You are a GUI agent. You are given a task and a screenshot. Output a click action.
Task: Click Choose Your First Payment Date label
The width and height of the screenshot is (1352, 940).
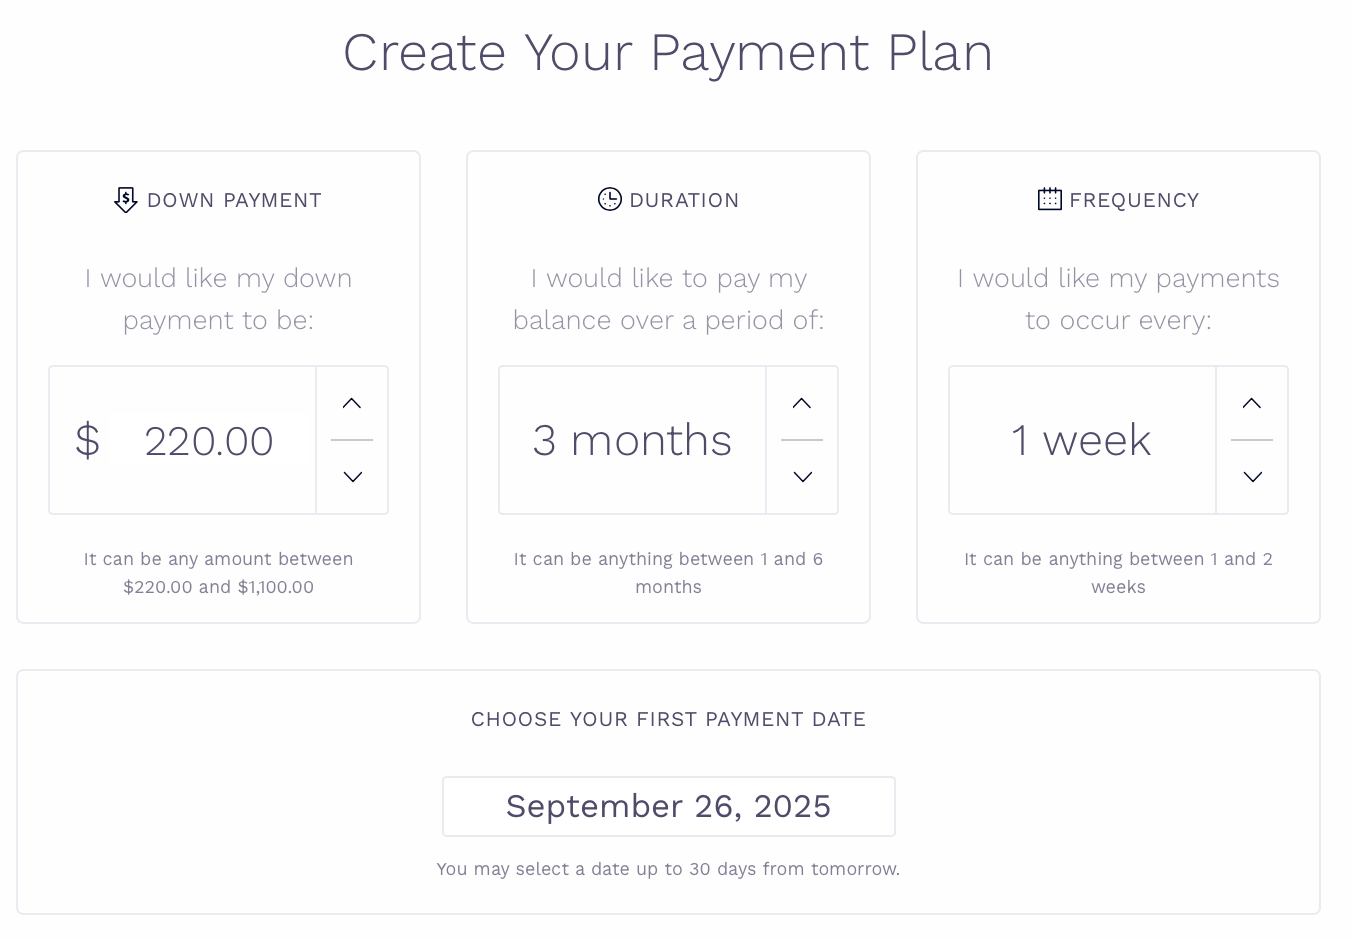(x=668, y=719)
